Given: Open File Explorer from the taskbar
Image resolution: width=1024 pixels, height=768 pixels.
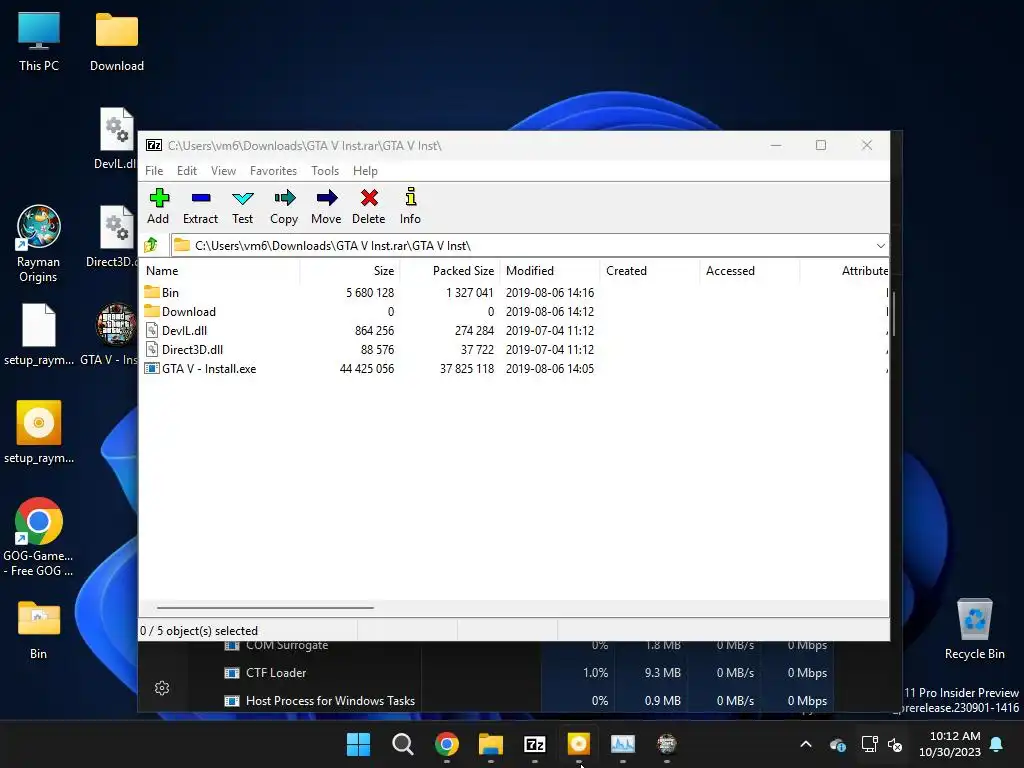Looking at the screenshot, I should coord(490,744).
